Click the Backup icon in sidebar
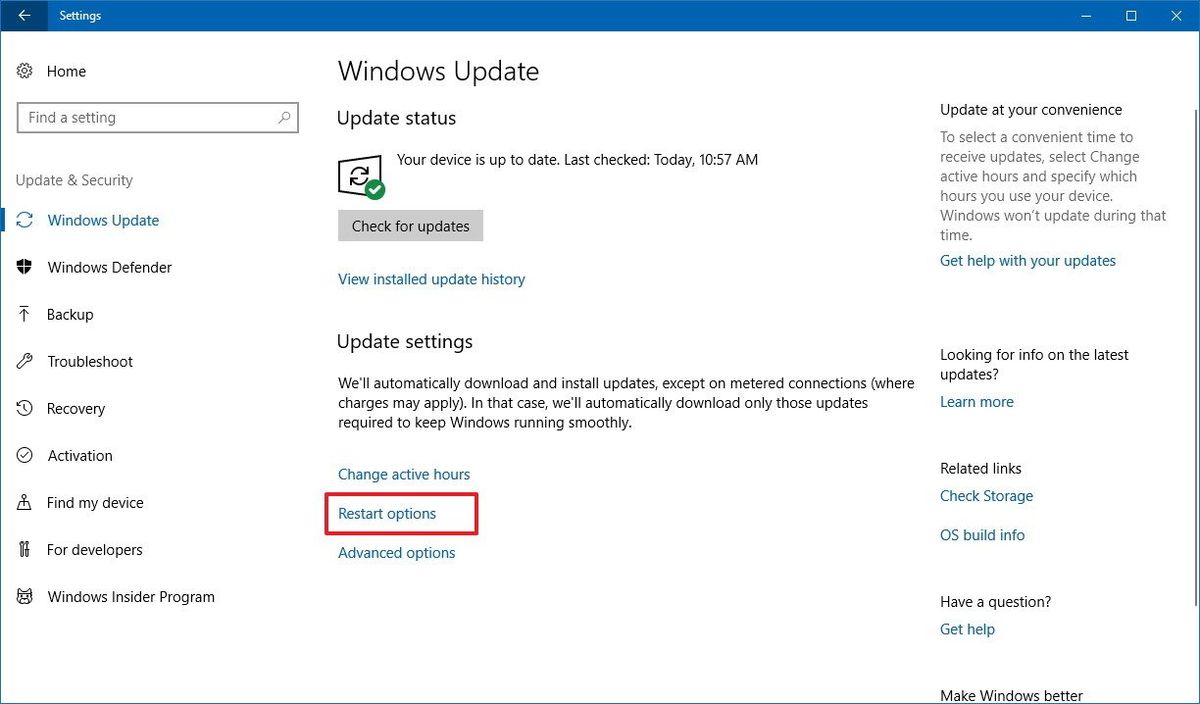 (27, 314)
